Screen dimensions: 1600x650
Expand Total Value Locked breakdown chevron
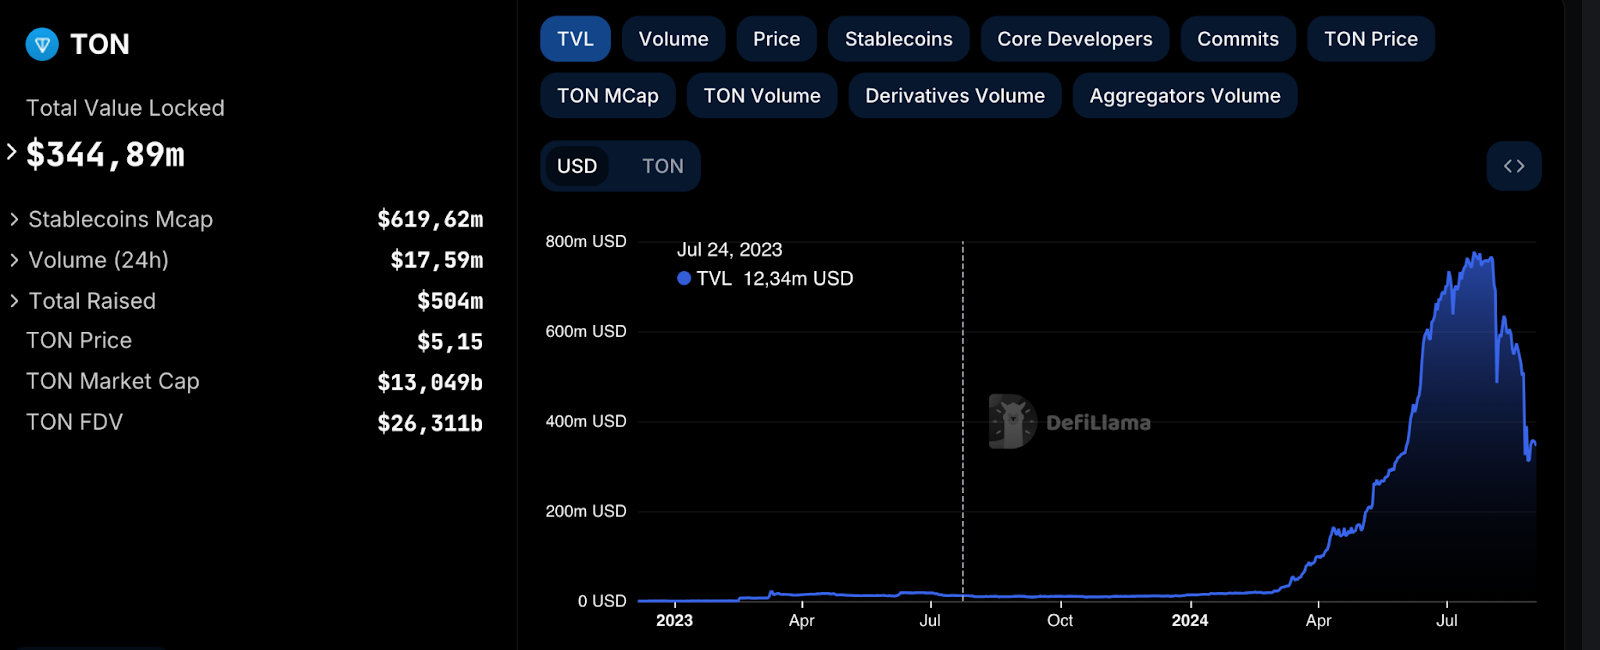[x=12, y=152]
